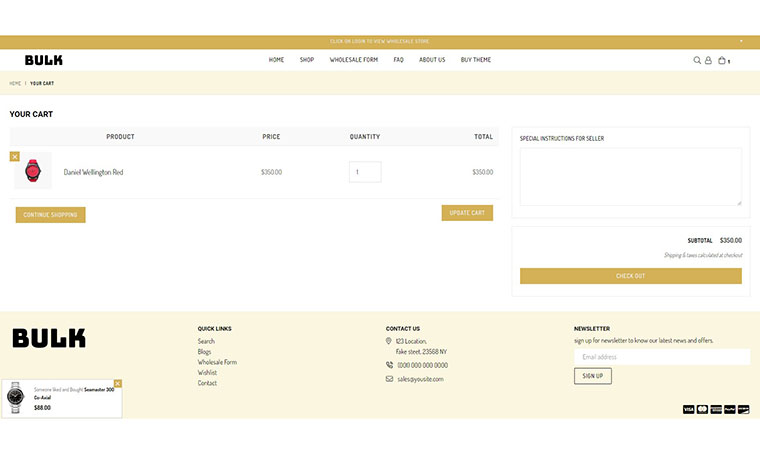The image size is (760, 454).
Task: Go to the Wholesale Form menu item
Action: [x=354, y=60]
